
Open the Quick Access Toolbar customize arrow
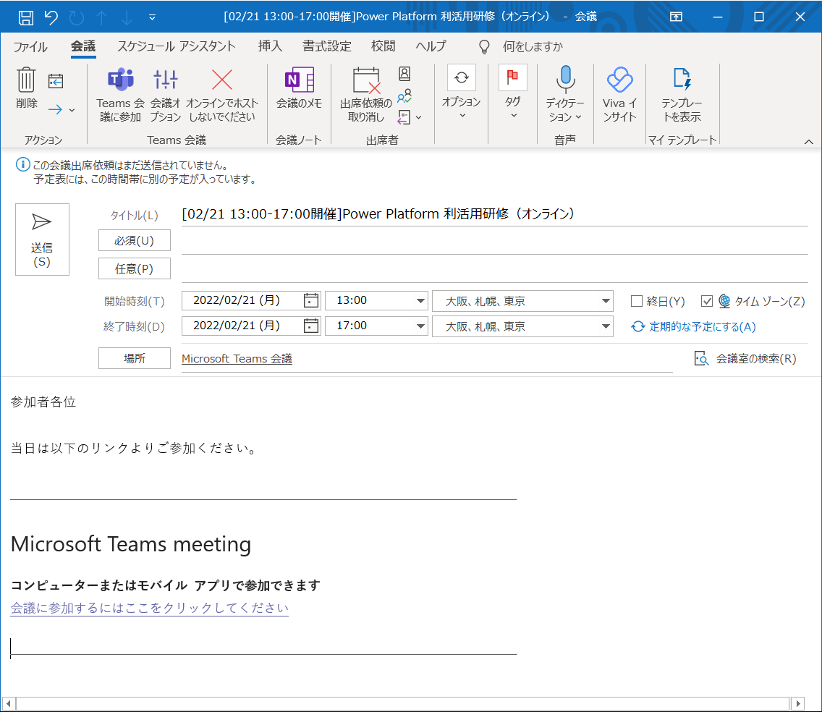(152, 17)
